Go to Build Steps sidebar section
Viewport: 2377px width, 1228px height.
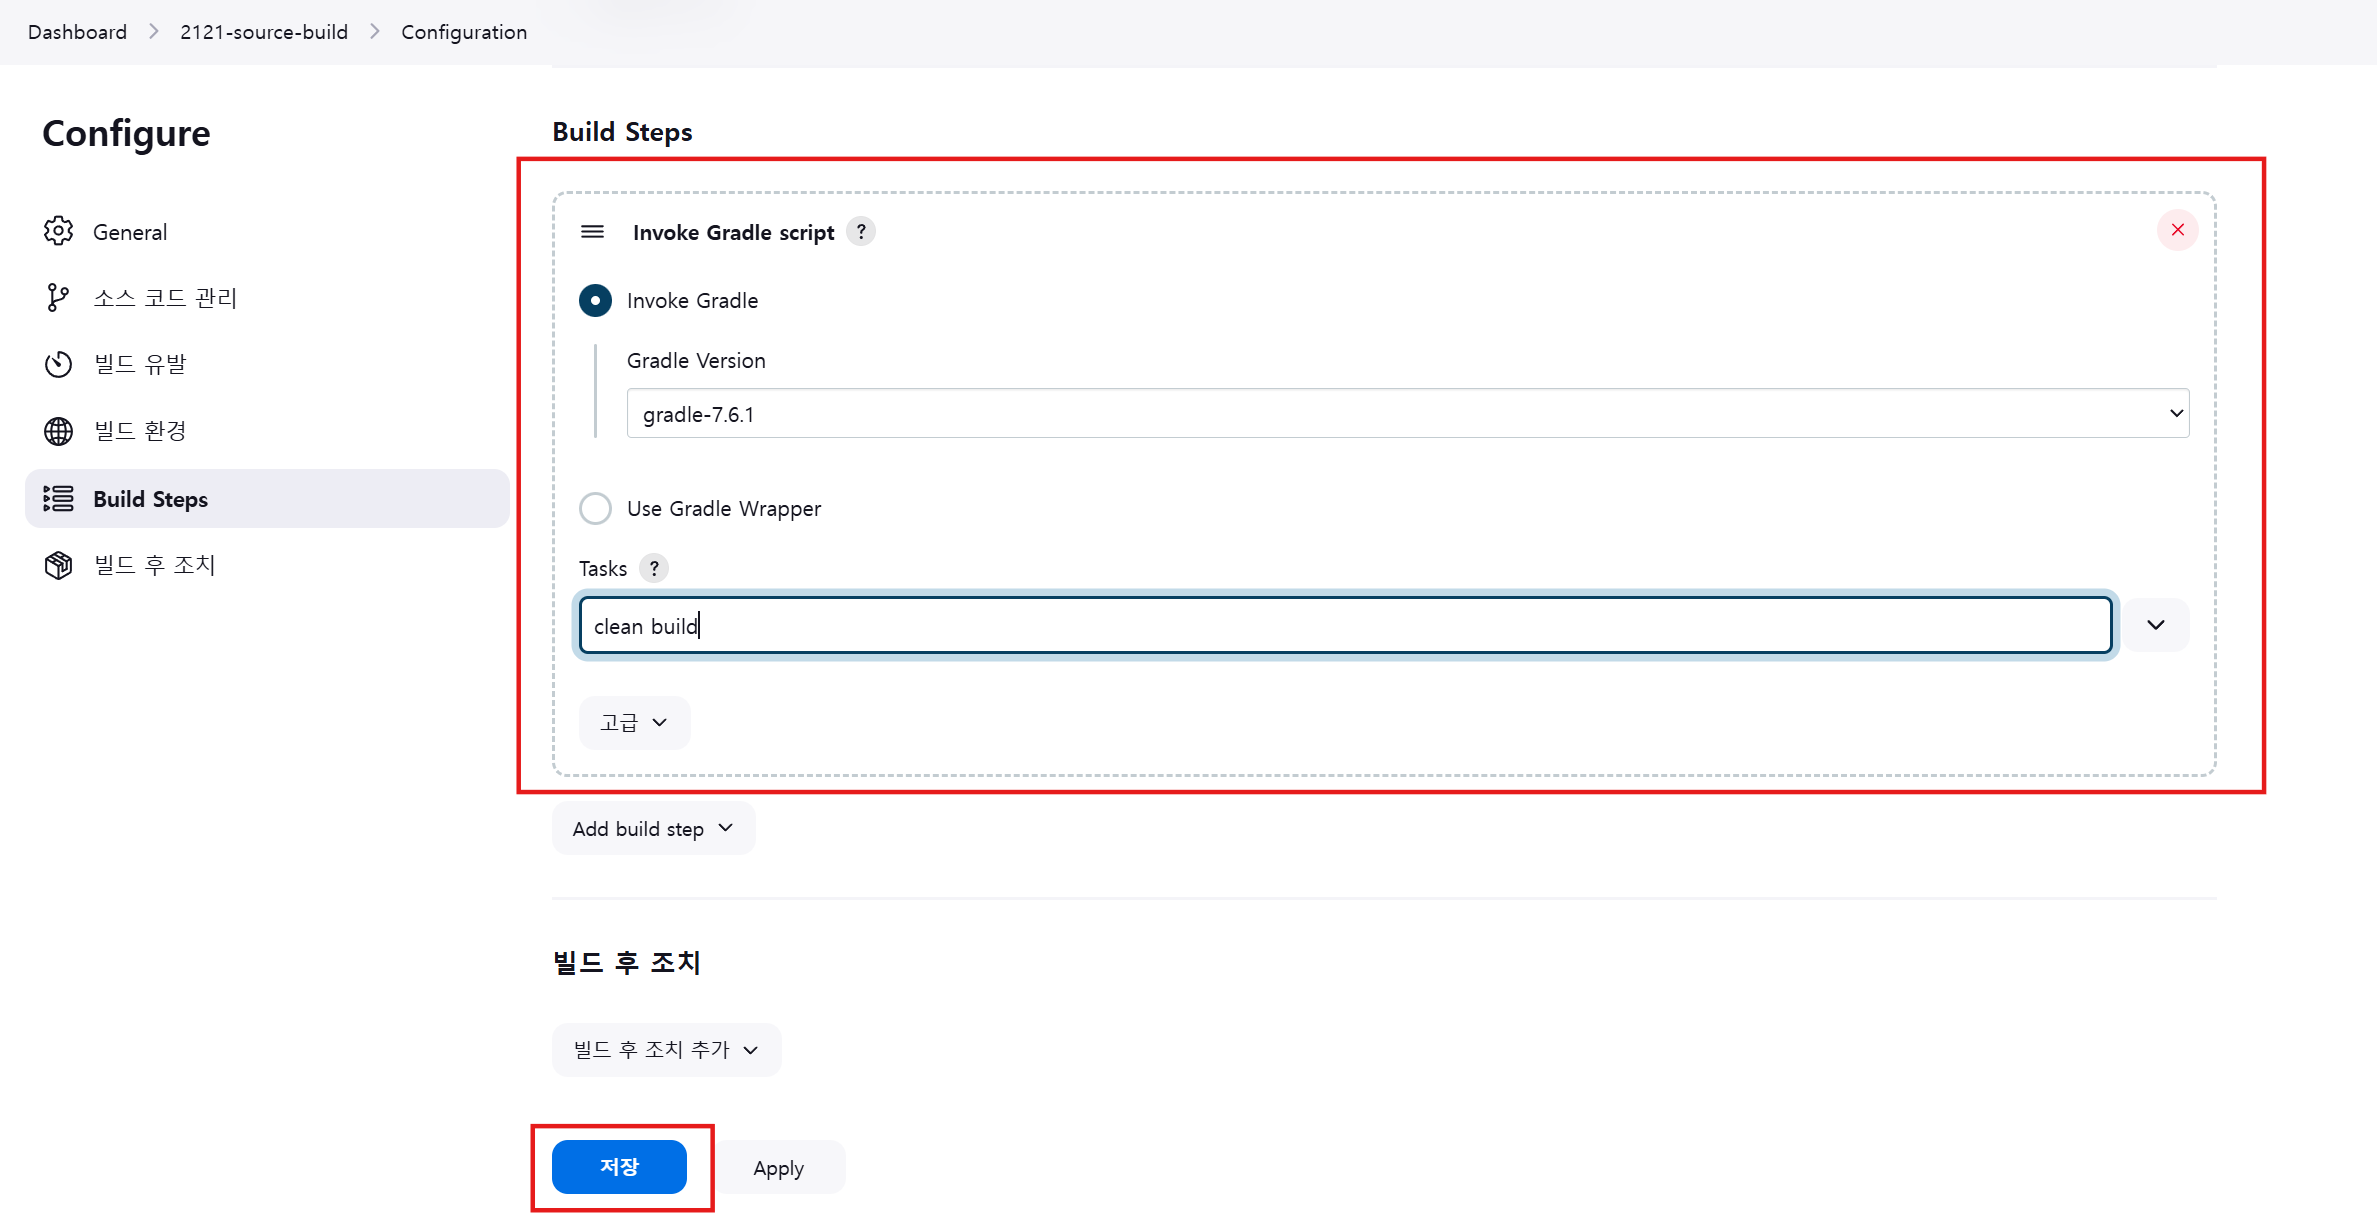point(150,498)
